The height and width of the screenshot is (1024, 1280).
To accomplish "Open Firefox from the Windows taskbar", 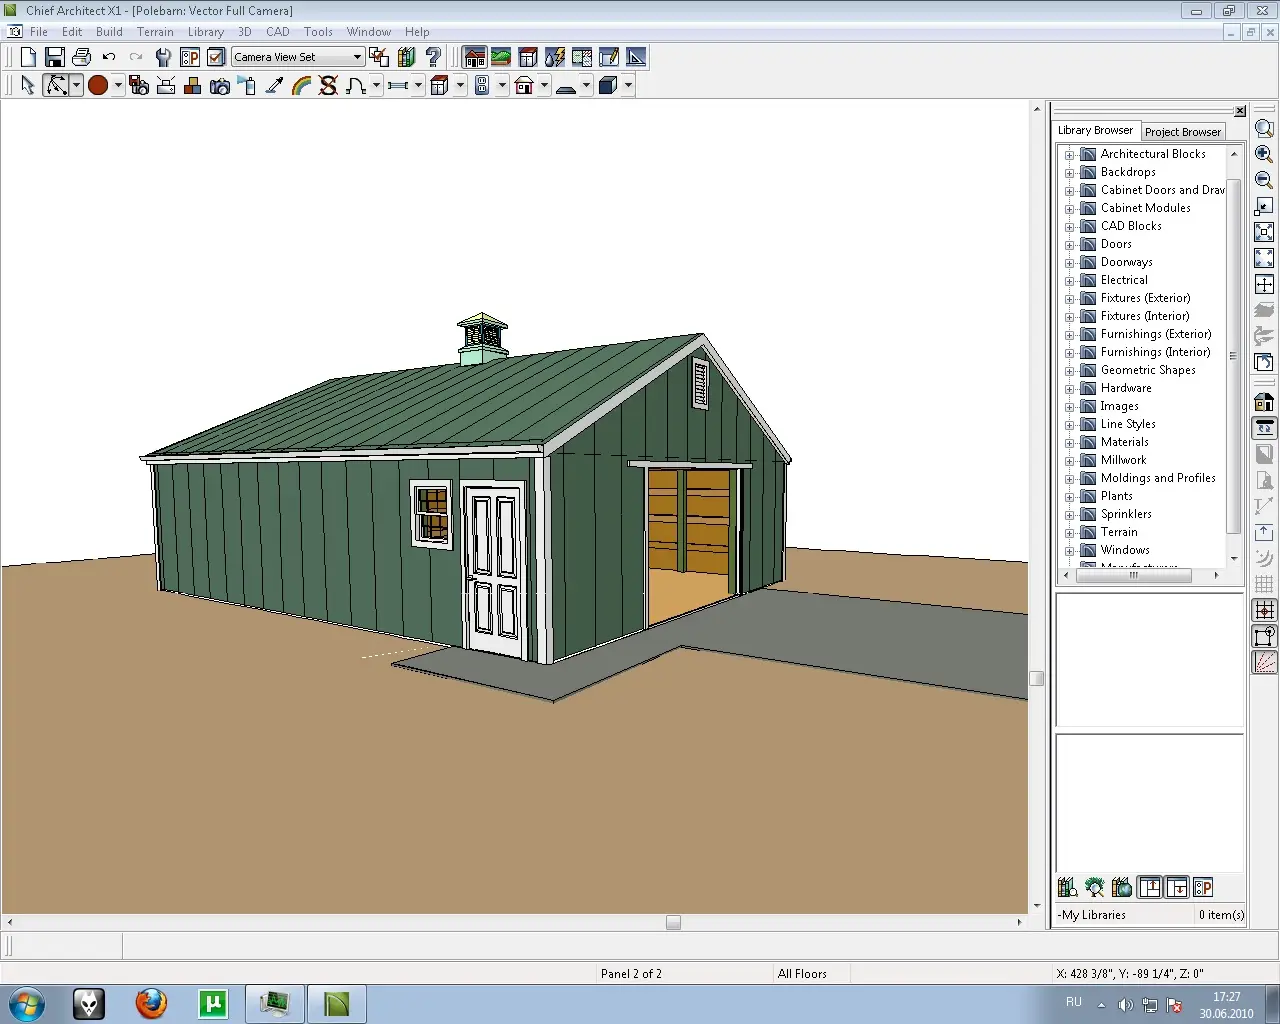I will (x=151, y=1003).
